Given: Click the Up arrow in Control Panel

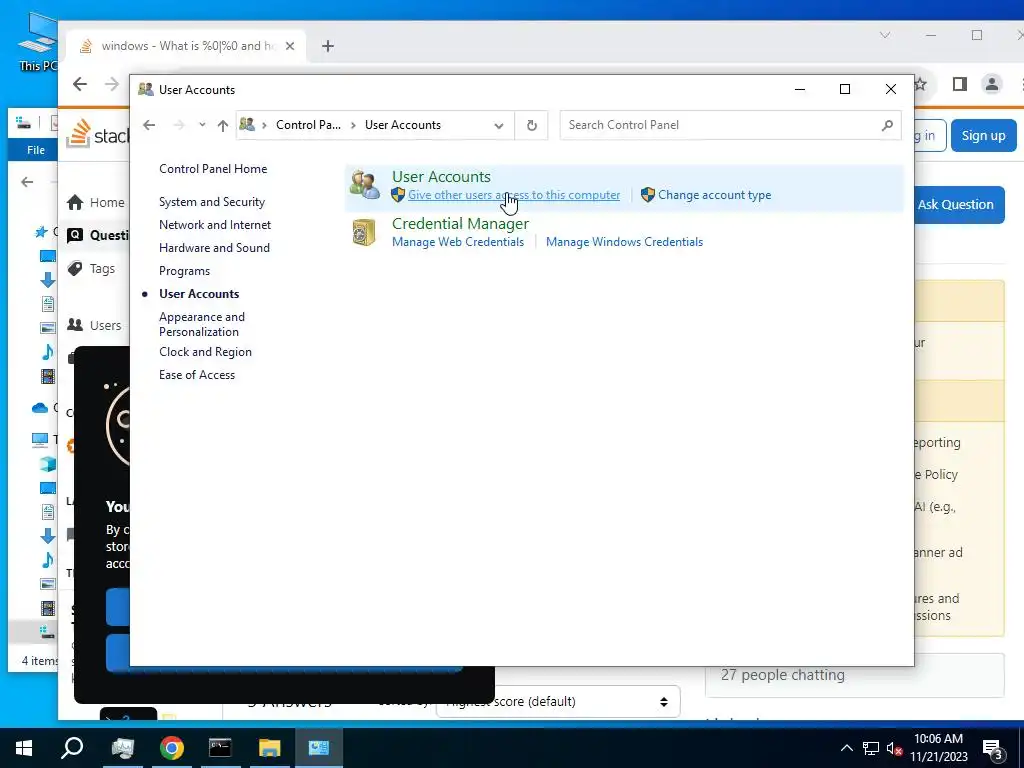Looking at the screenshot, I should pos(223,125).
